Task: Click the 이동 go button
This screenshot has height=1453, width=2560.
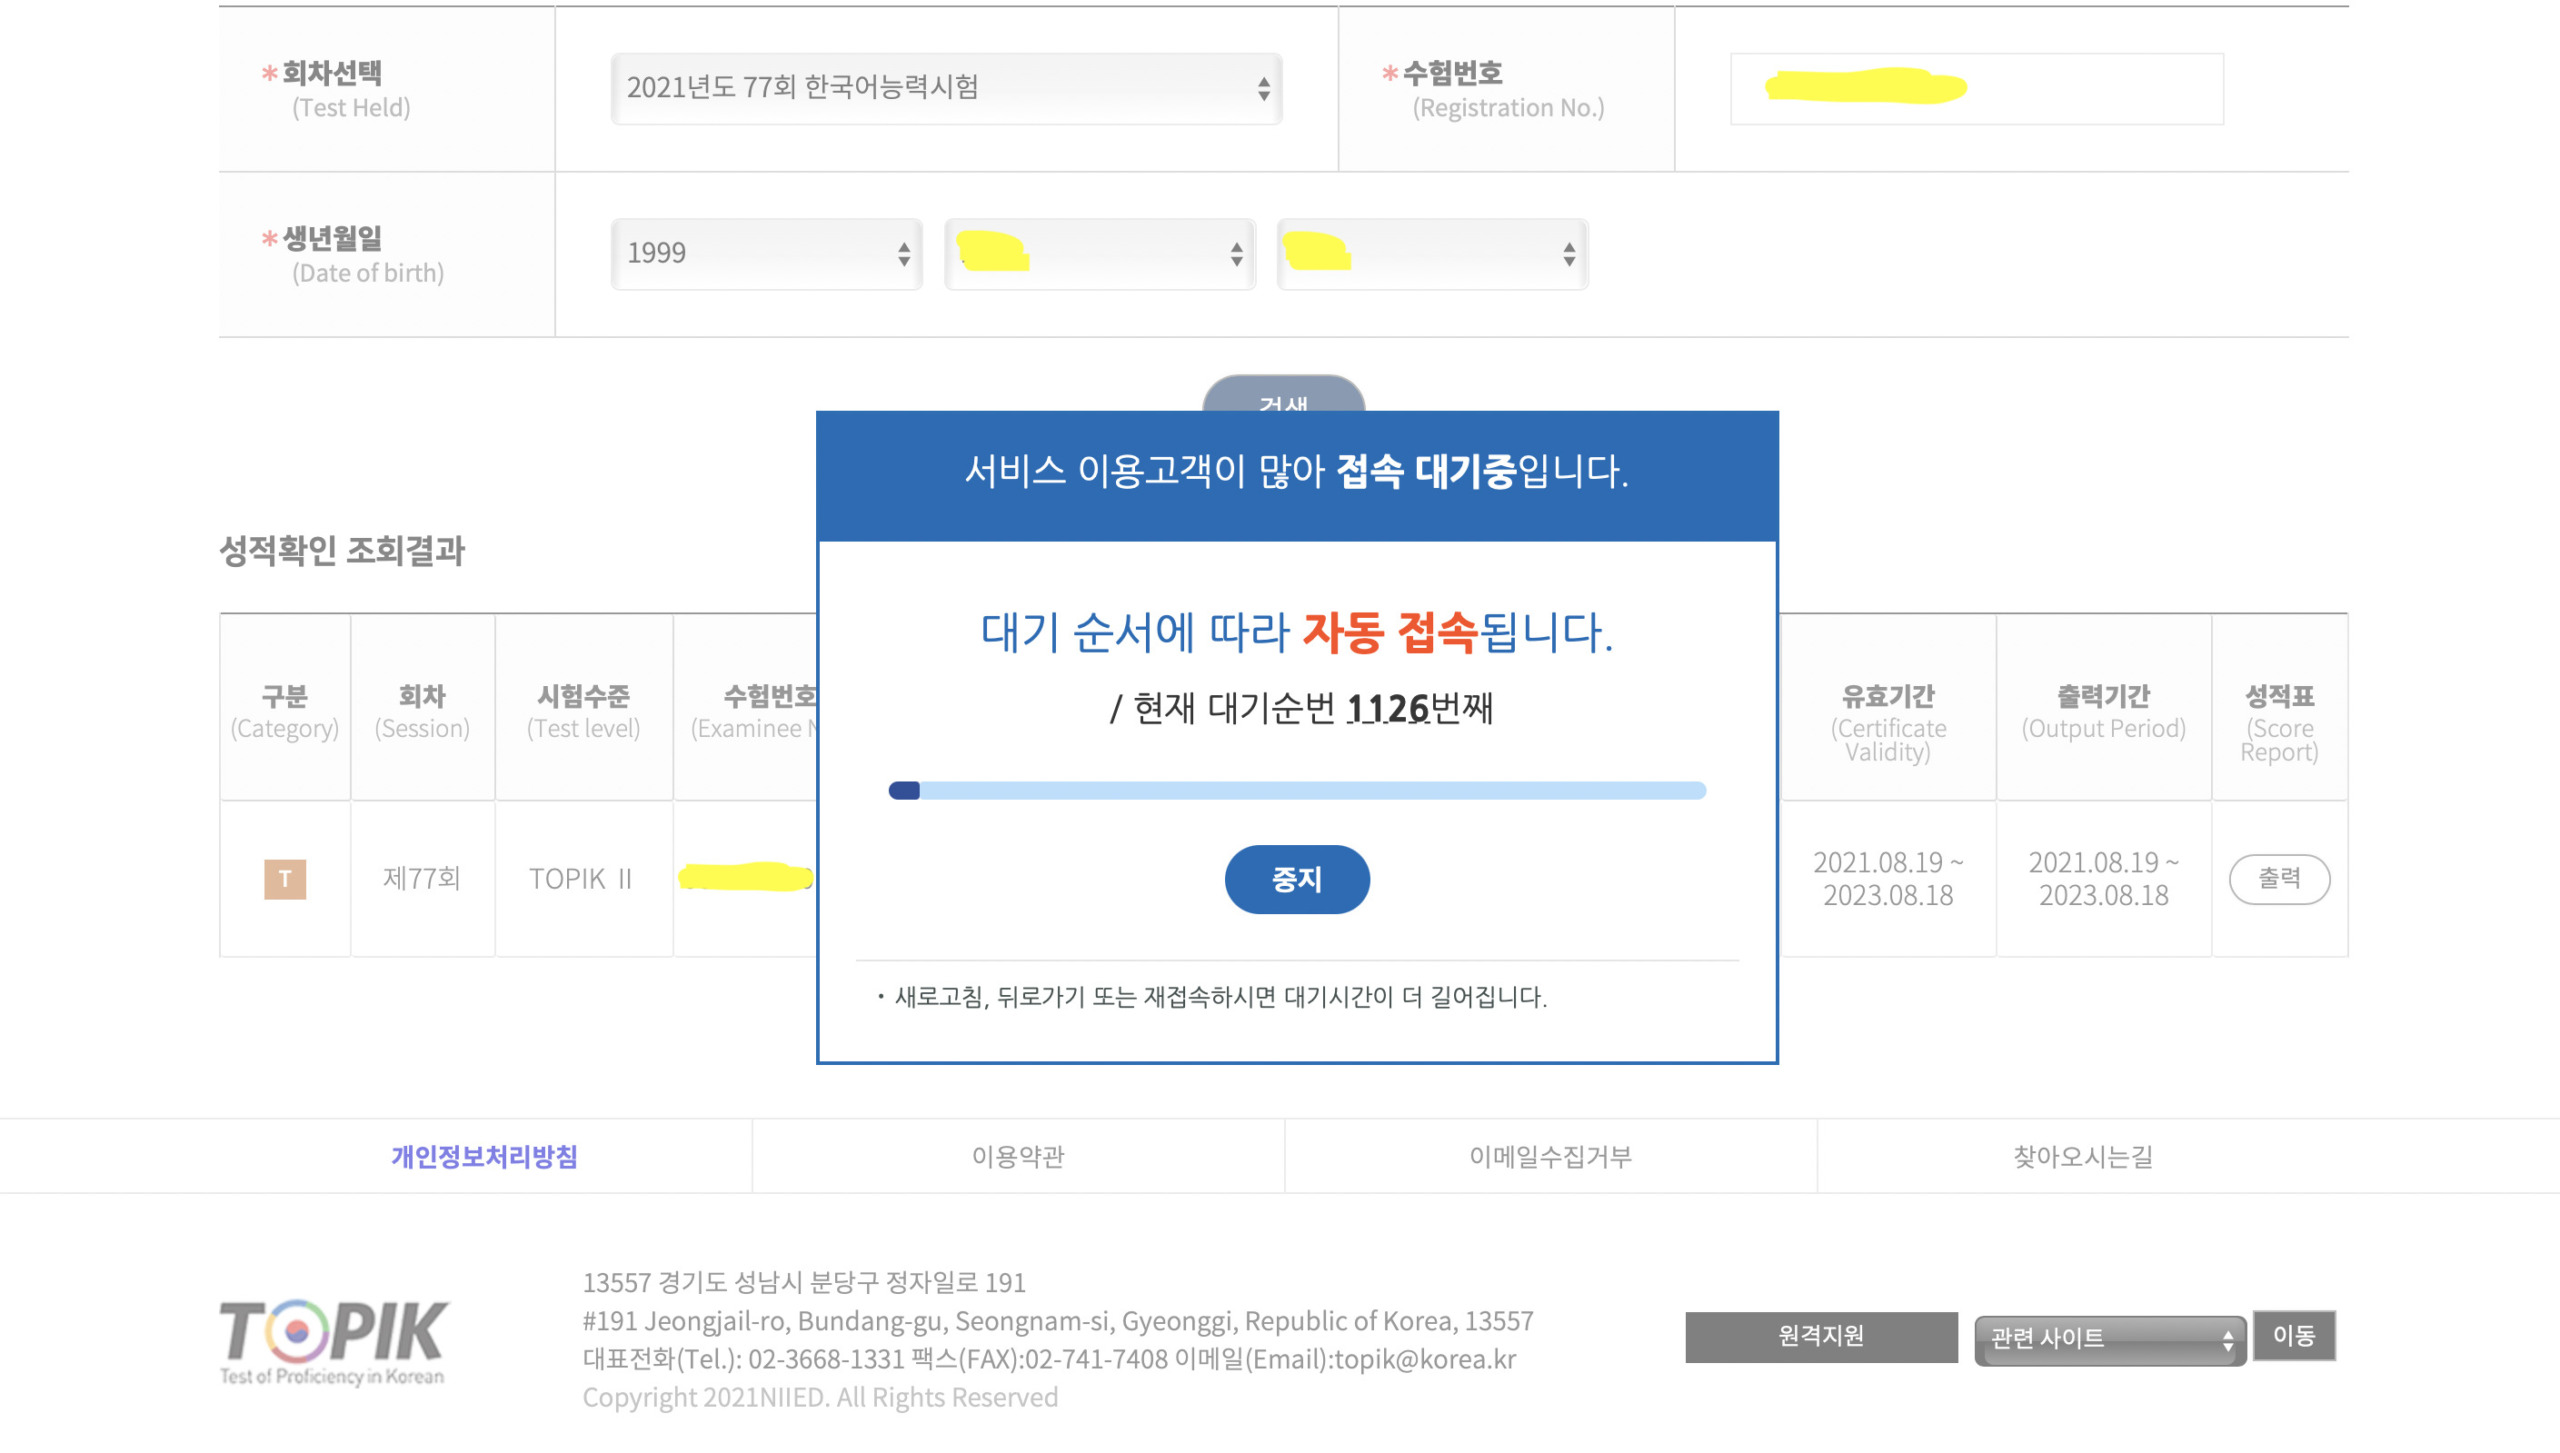Action: point(2294,1336)
